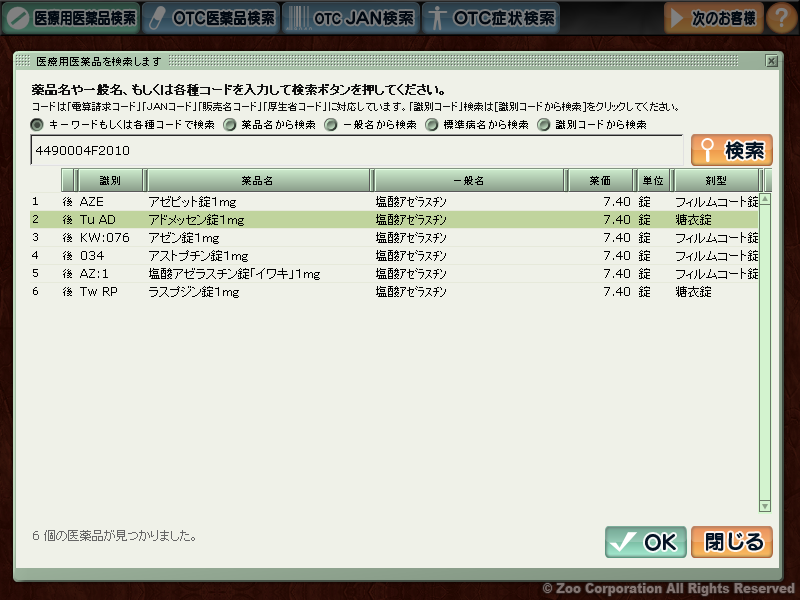Image resolution: width=800 pixels, height=600 pixels.
Task: Sort by 薬価 column header
Action: (600, 181)
